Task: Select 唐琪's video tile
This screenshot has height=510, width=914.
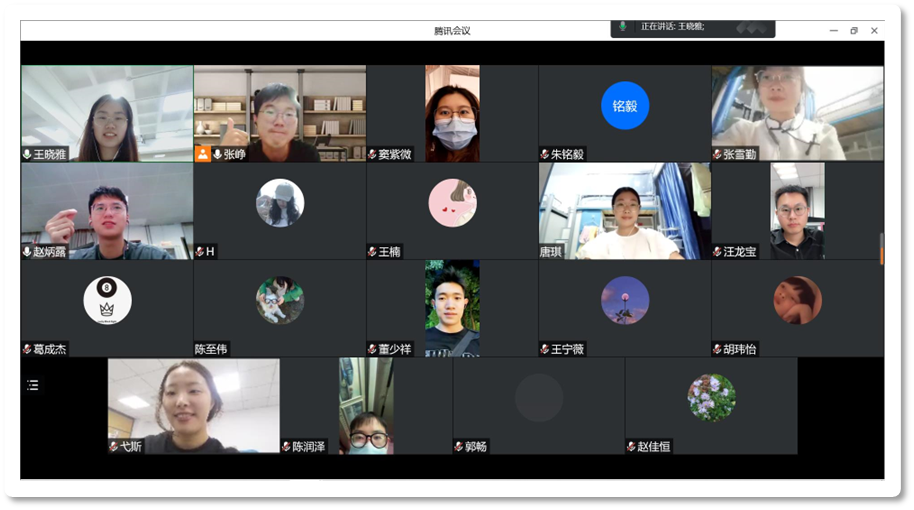Action: pos(624,211)
